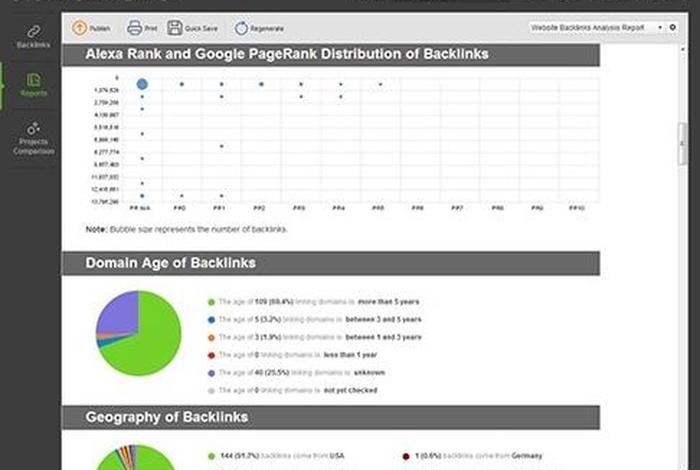Click the scrollbar up arrow of the report
This screenshot has width=700, height=470.
click(682, 48)
